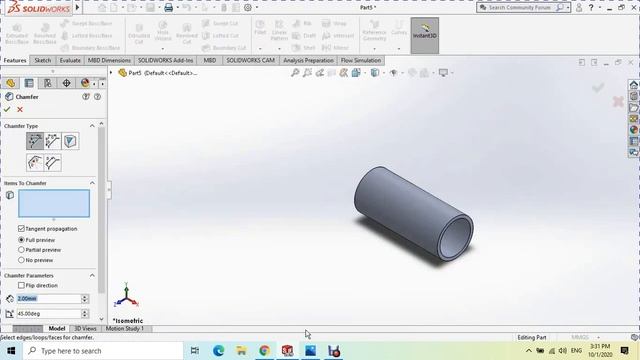This screenshot has height=360, width=640.
Task: Open DisplayManager tab
Action: (x=85, y=83)
